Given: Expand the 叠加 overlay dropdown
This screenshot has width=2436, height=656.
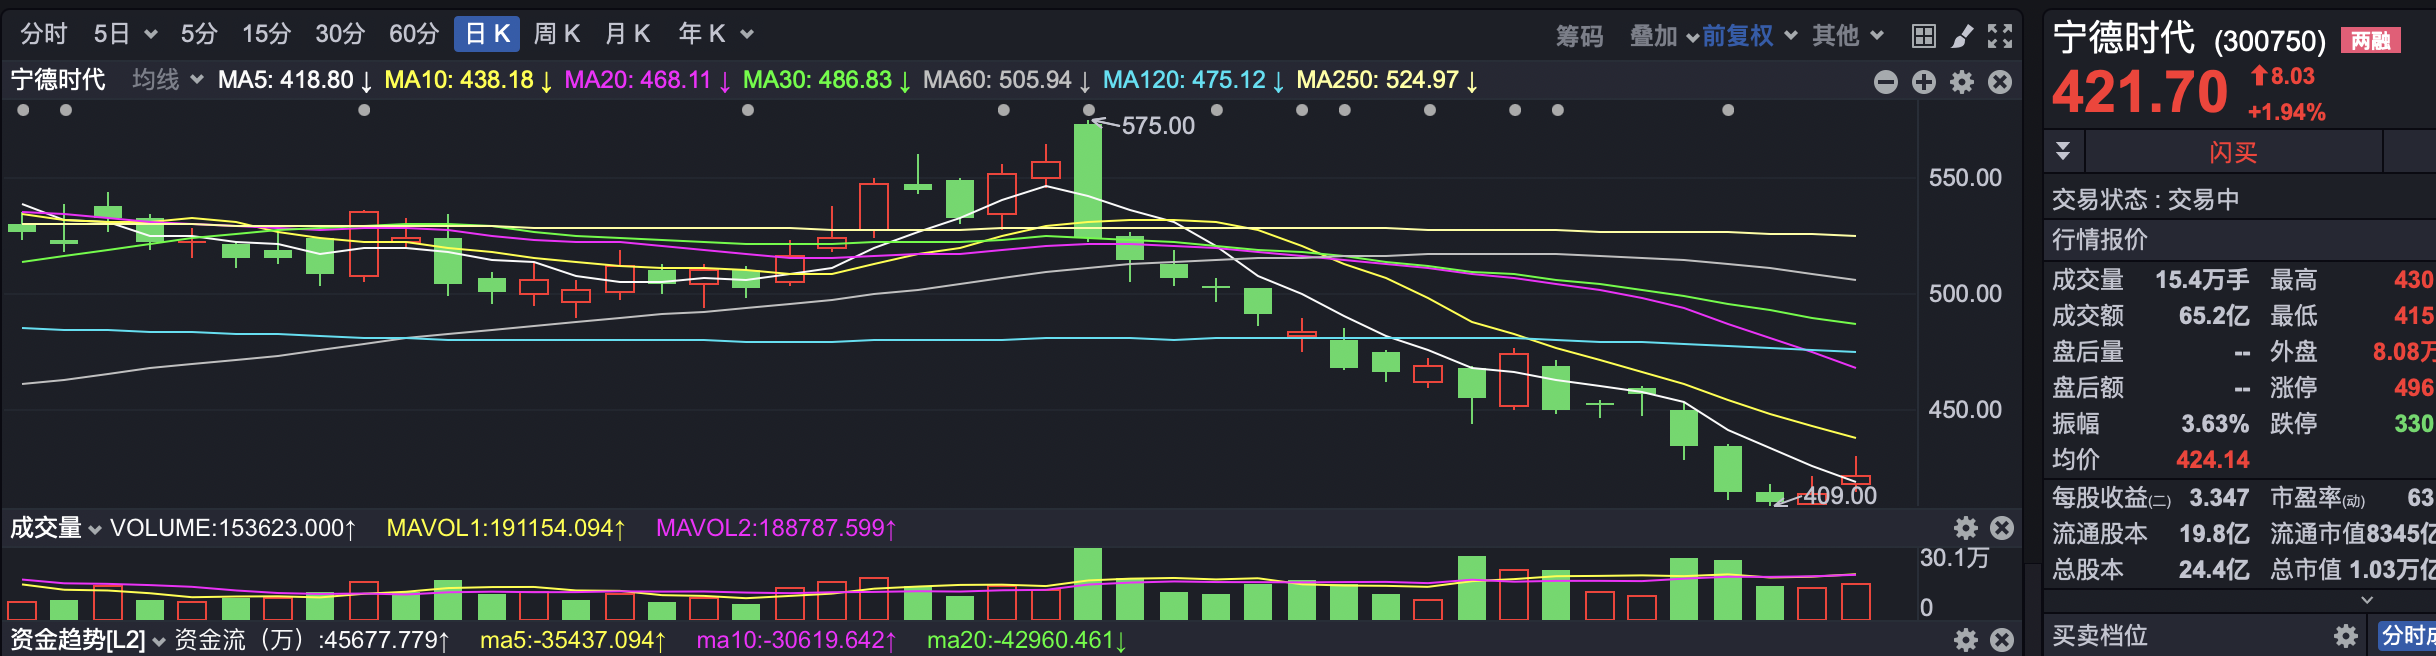Looking at the screenshot, I should tap(1663, 36).
